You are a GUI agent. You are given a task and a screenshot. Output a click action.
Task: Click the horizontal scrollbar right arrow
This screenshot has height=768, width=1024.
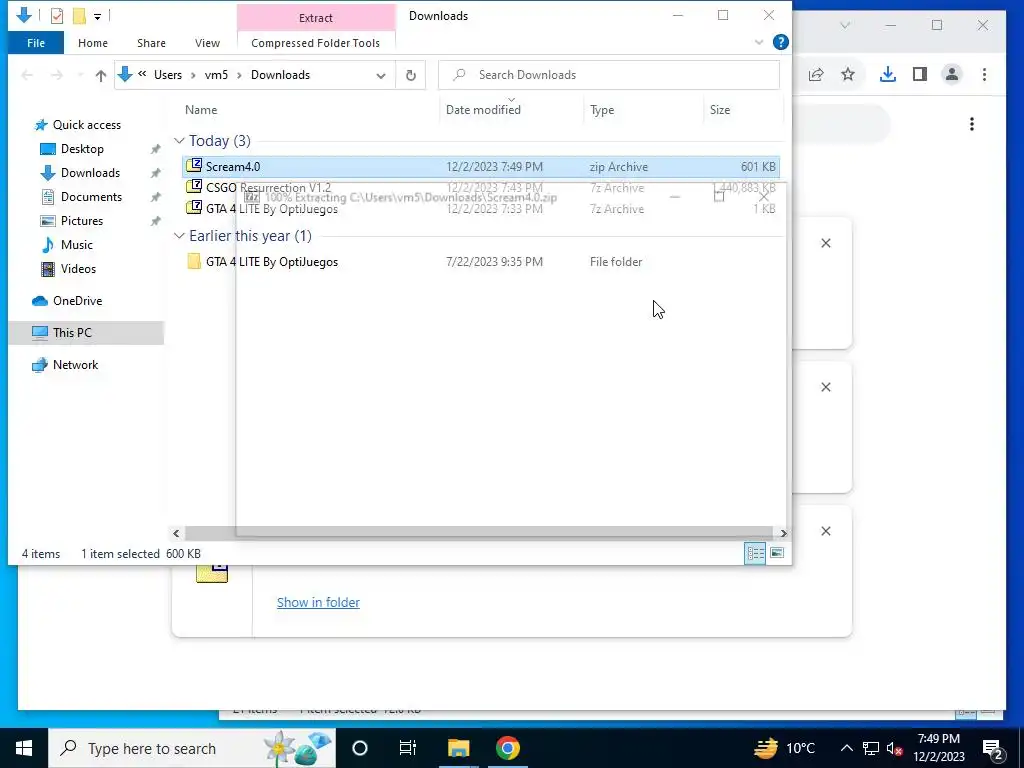(783, 533)
